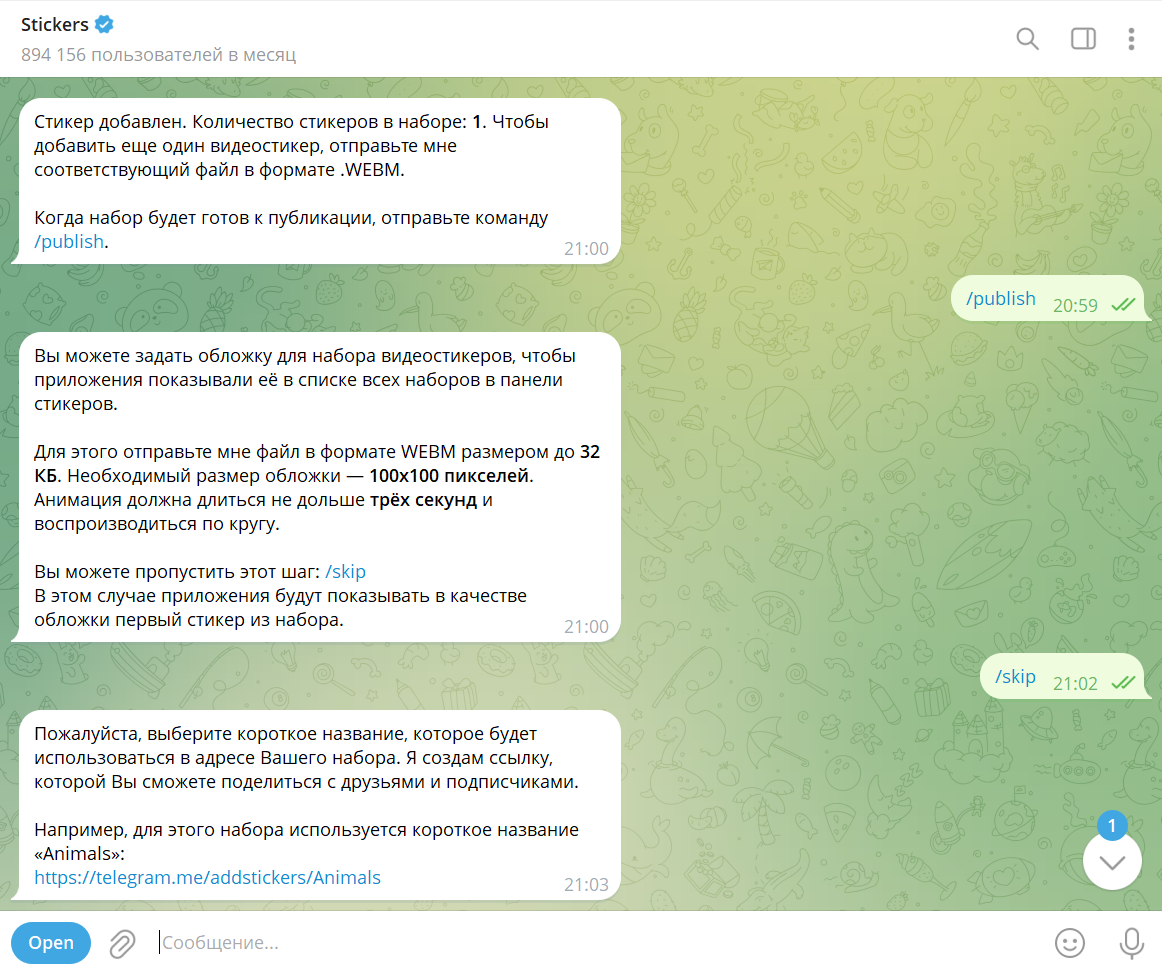Screen dimensions: 1162x972
Task: Click the blue Open bot menu button
Action: tap(51, 942)
